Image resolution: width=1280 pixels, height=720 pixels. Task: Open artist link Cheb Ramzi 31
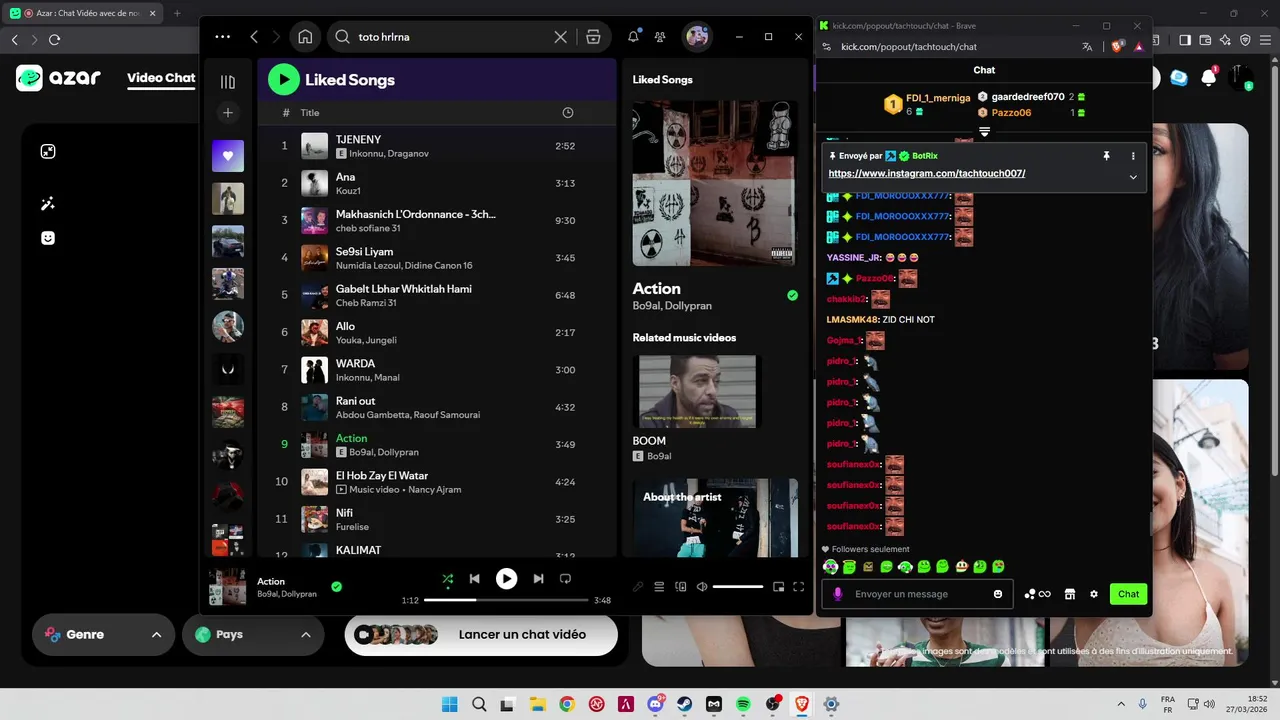[366, 303]
